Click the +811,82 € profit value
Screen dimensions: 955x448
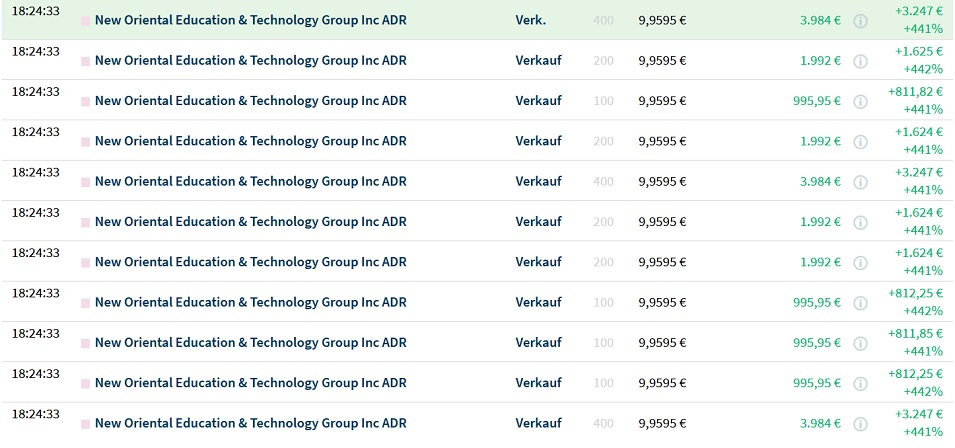(x=915, y=92)
